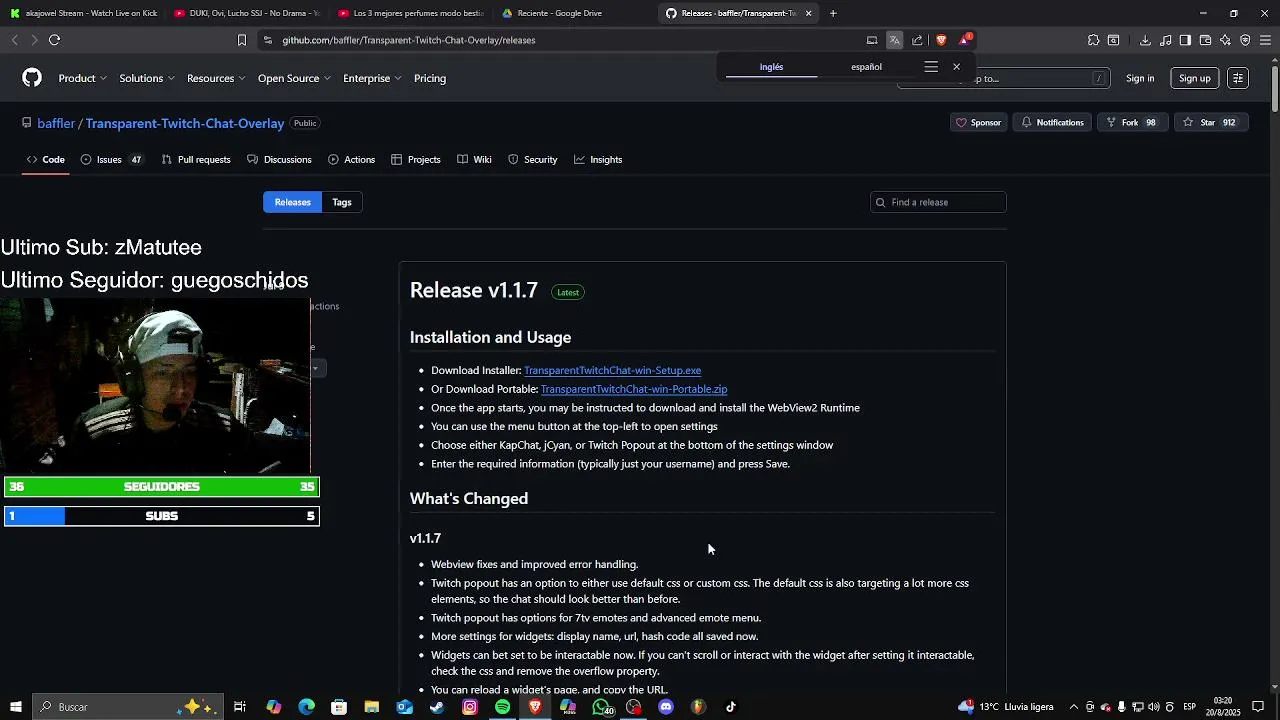Viewport: 1280px width, 720px height.
Task: Expand the Product menu
Action: pyautogui.click(x=82, y=78)
